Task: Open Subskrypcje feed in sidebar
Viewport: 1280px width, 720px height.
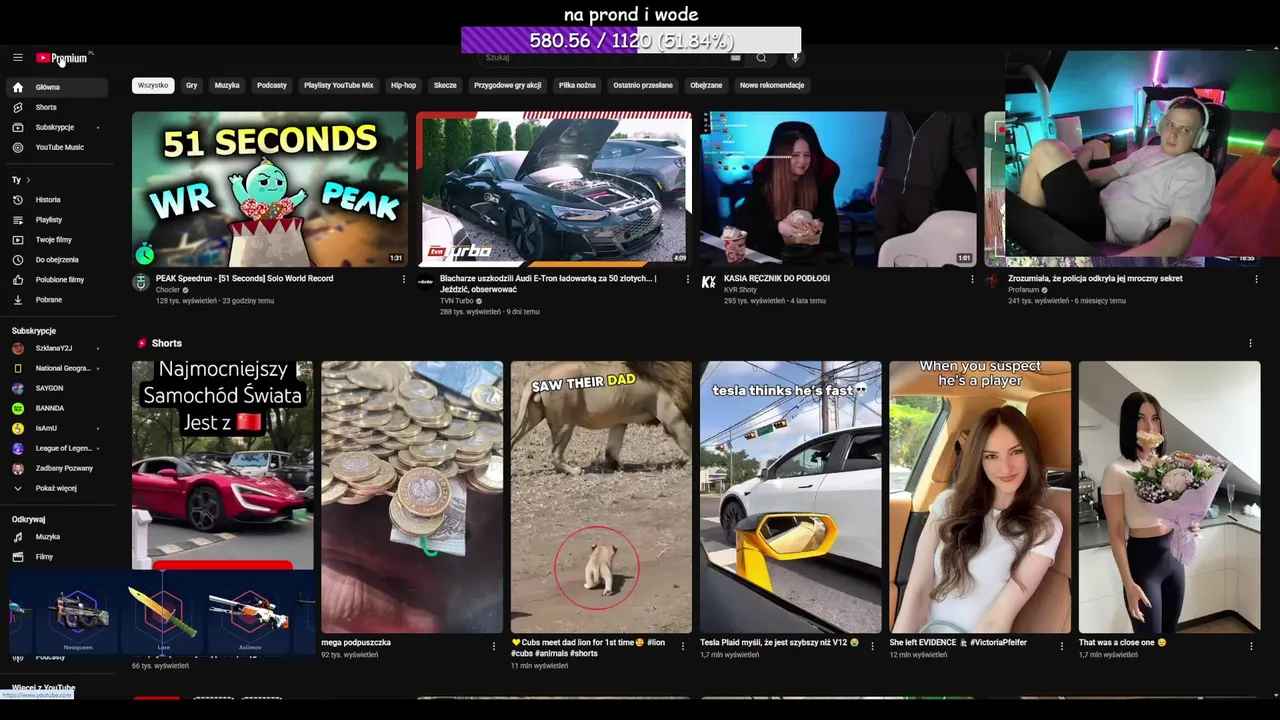Action: 58,127
